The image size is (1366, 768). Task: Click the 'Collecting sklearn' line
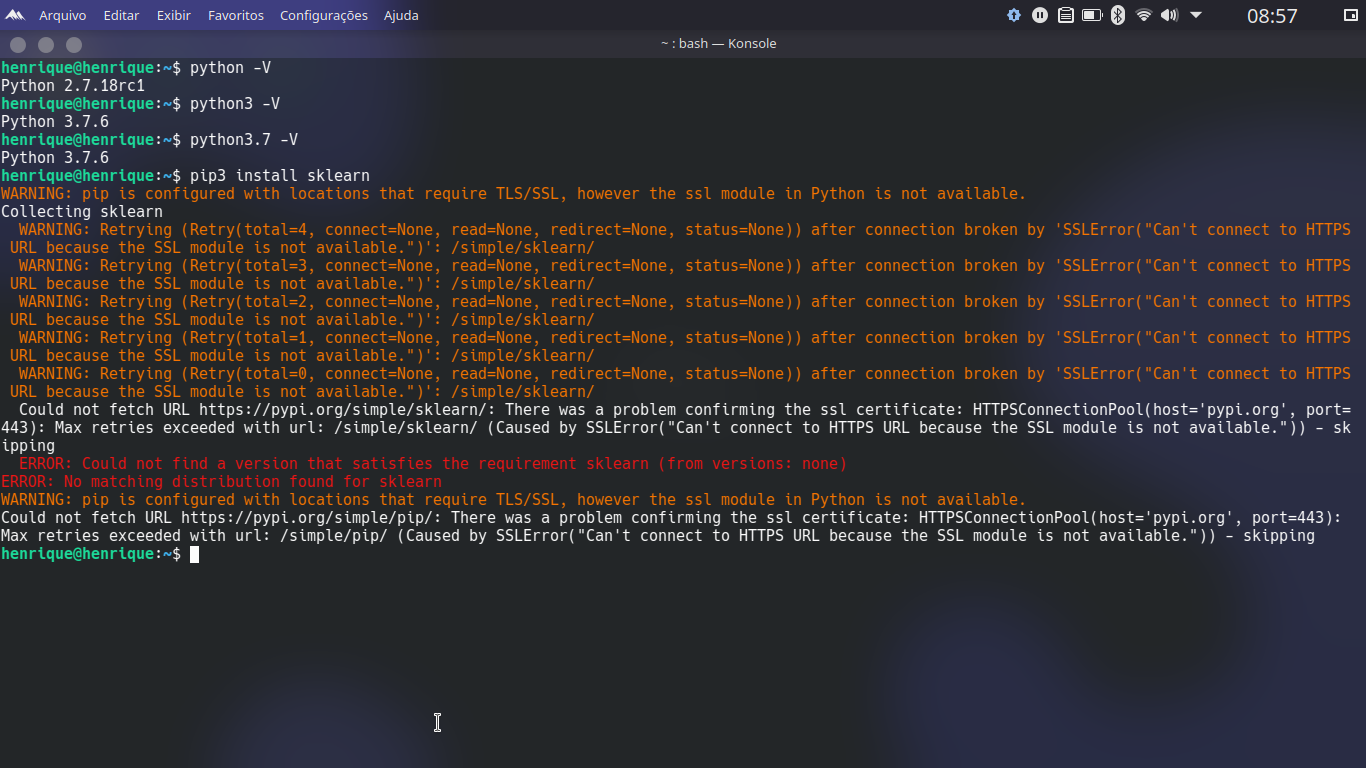point(82,212)
